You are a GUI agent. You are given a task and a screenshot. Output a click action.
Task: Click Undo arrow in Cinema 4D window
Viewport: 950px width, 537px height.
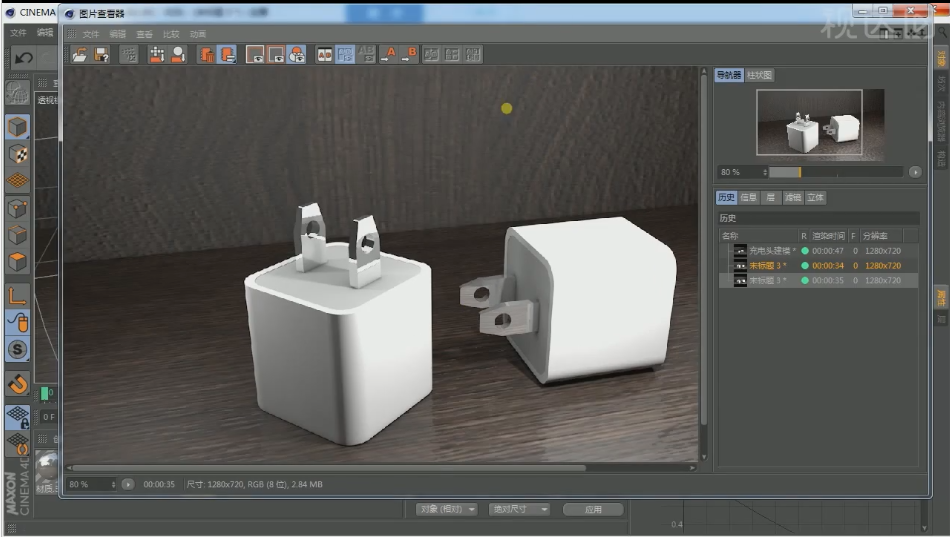(x=24, y=58)
